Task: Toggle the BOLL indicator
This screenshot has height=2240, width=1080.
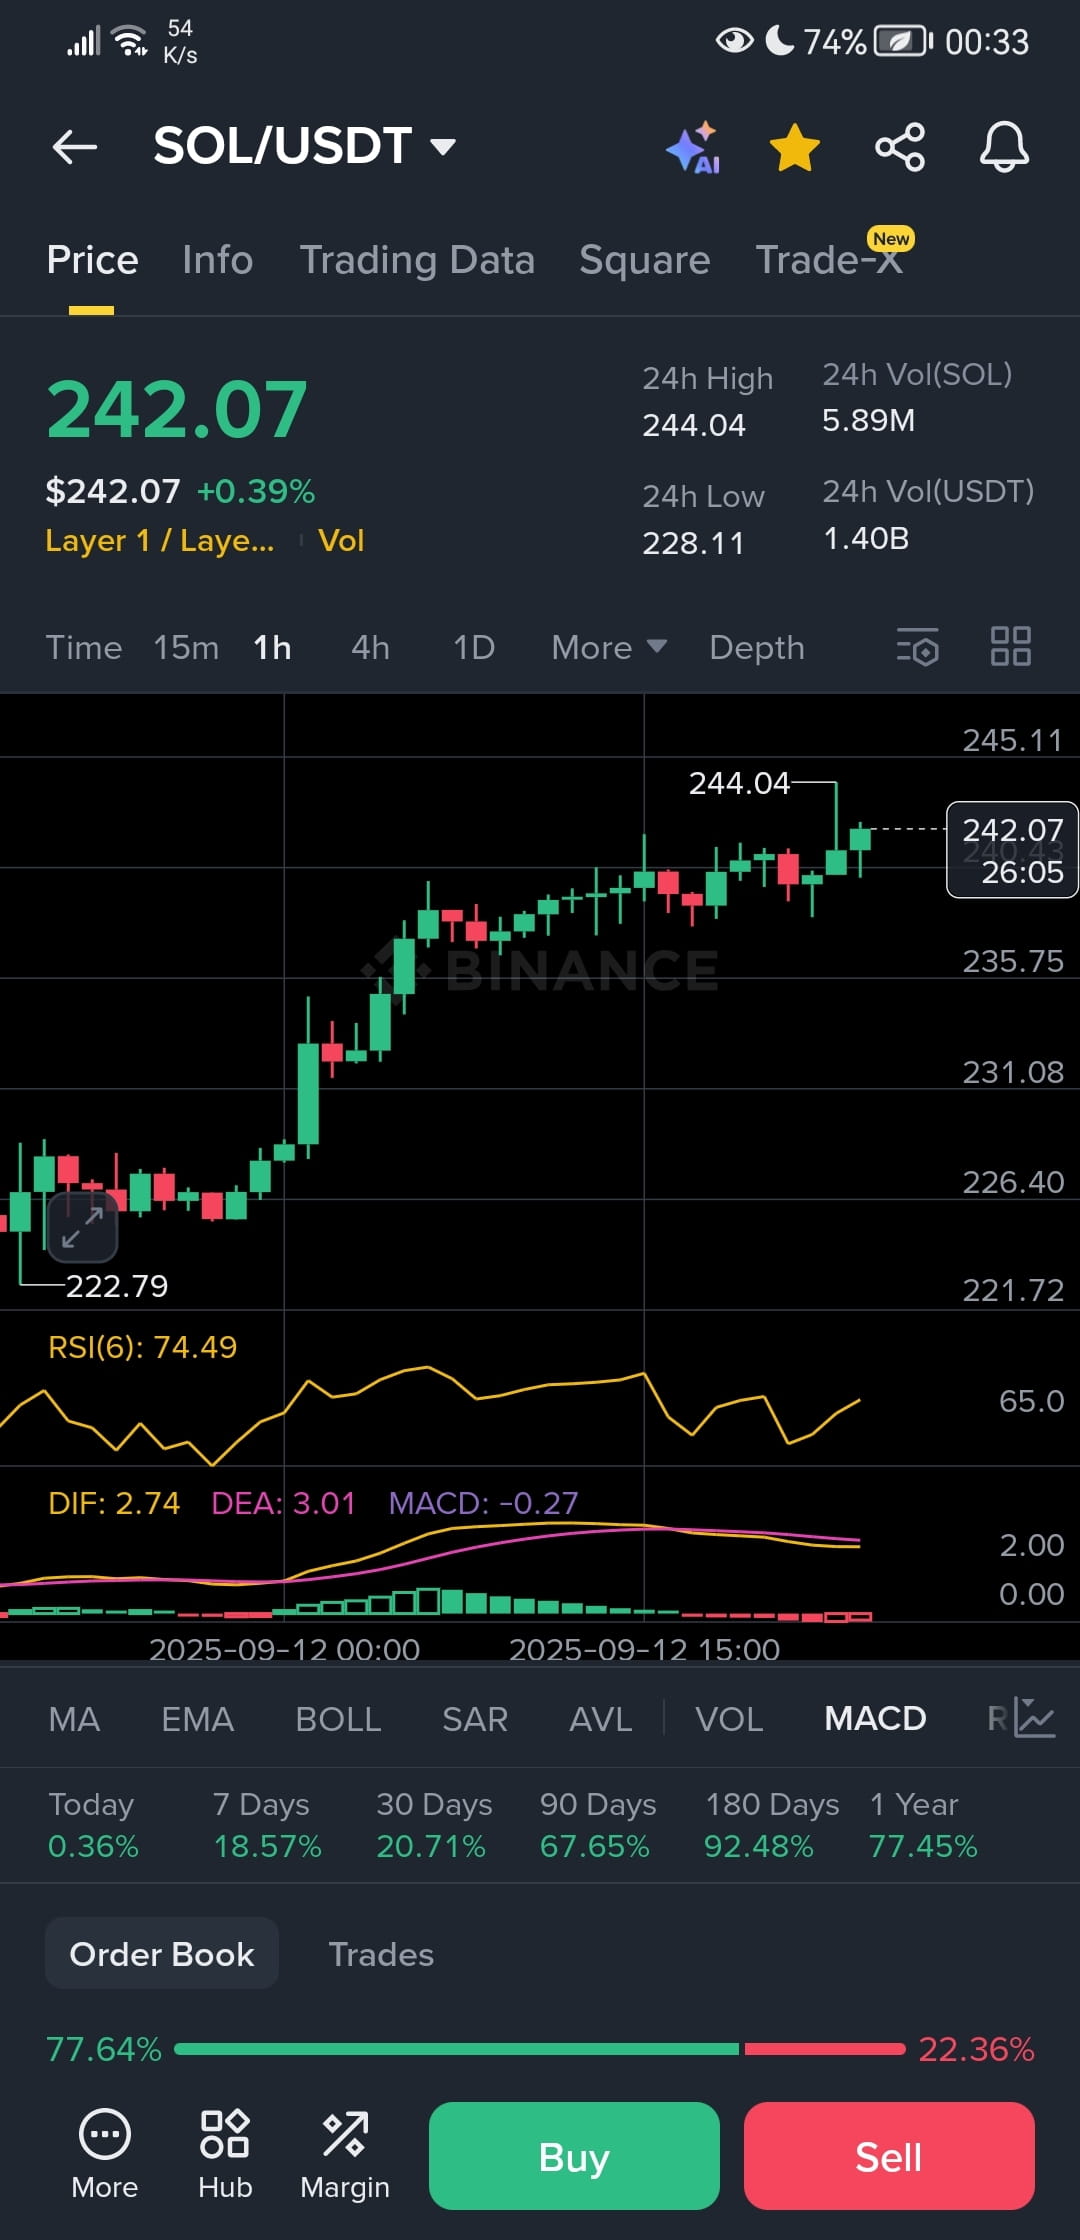Action: click(x=338, y=1719)
